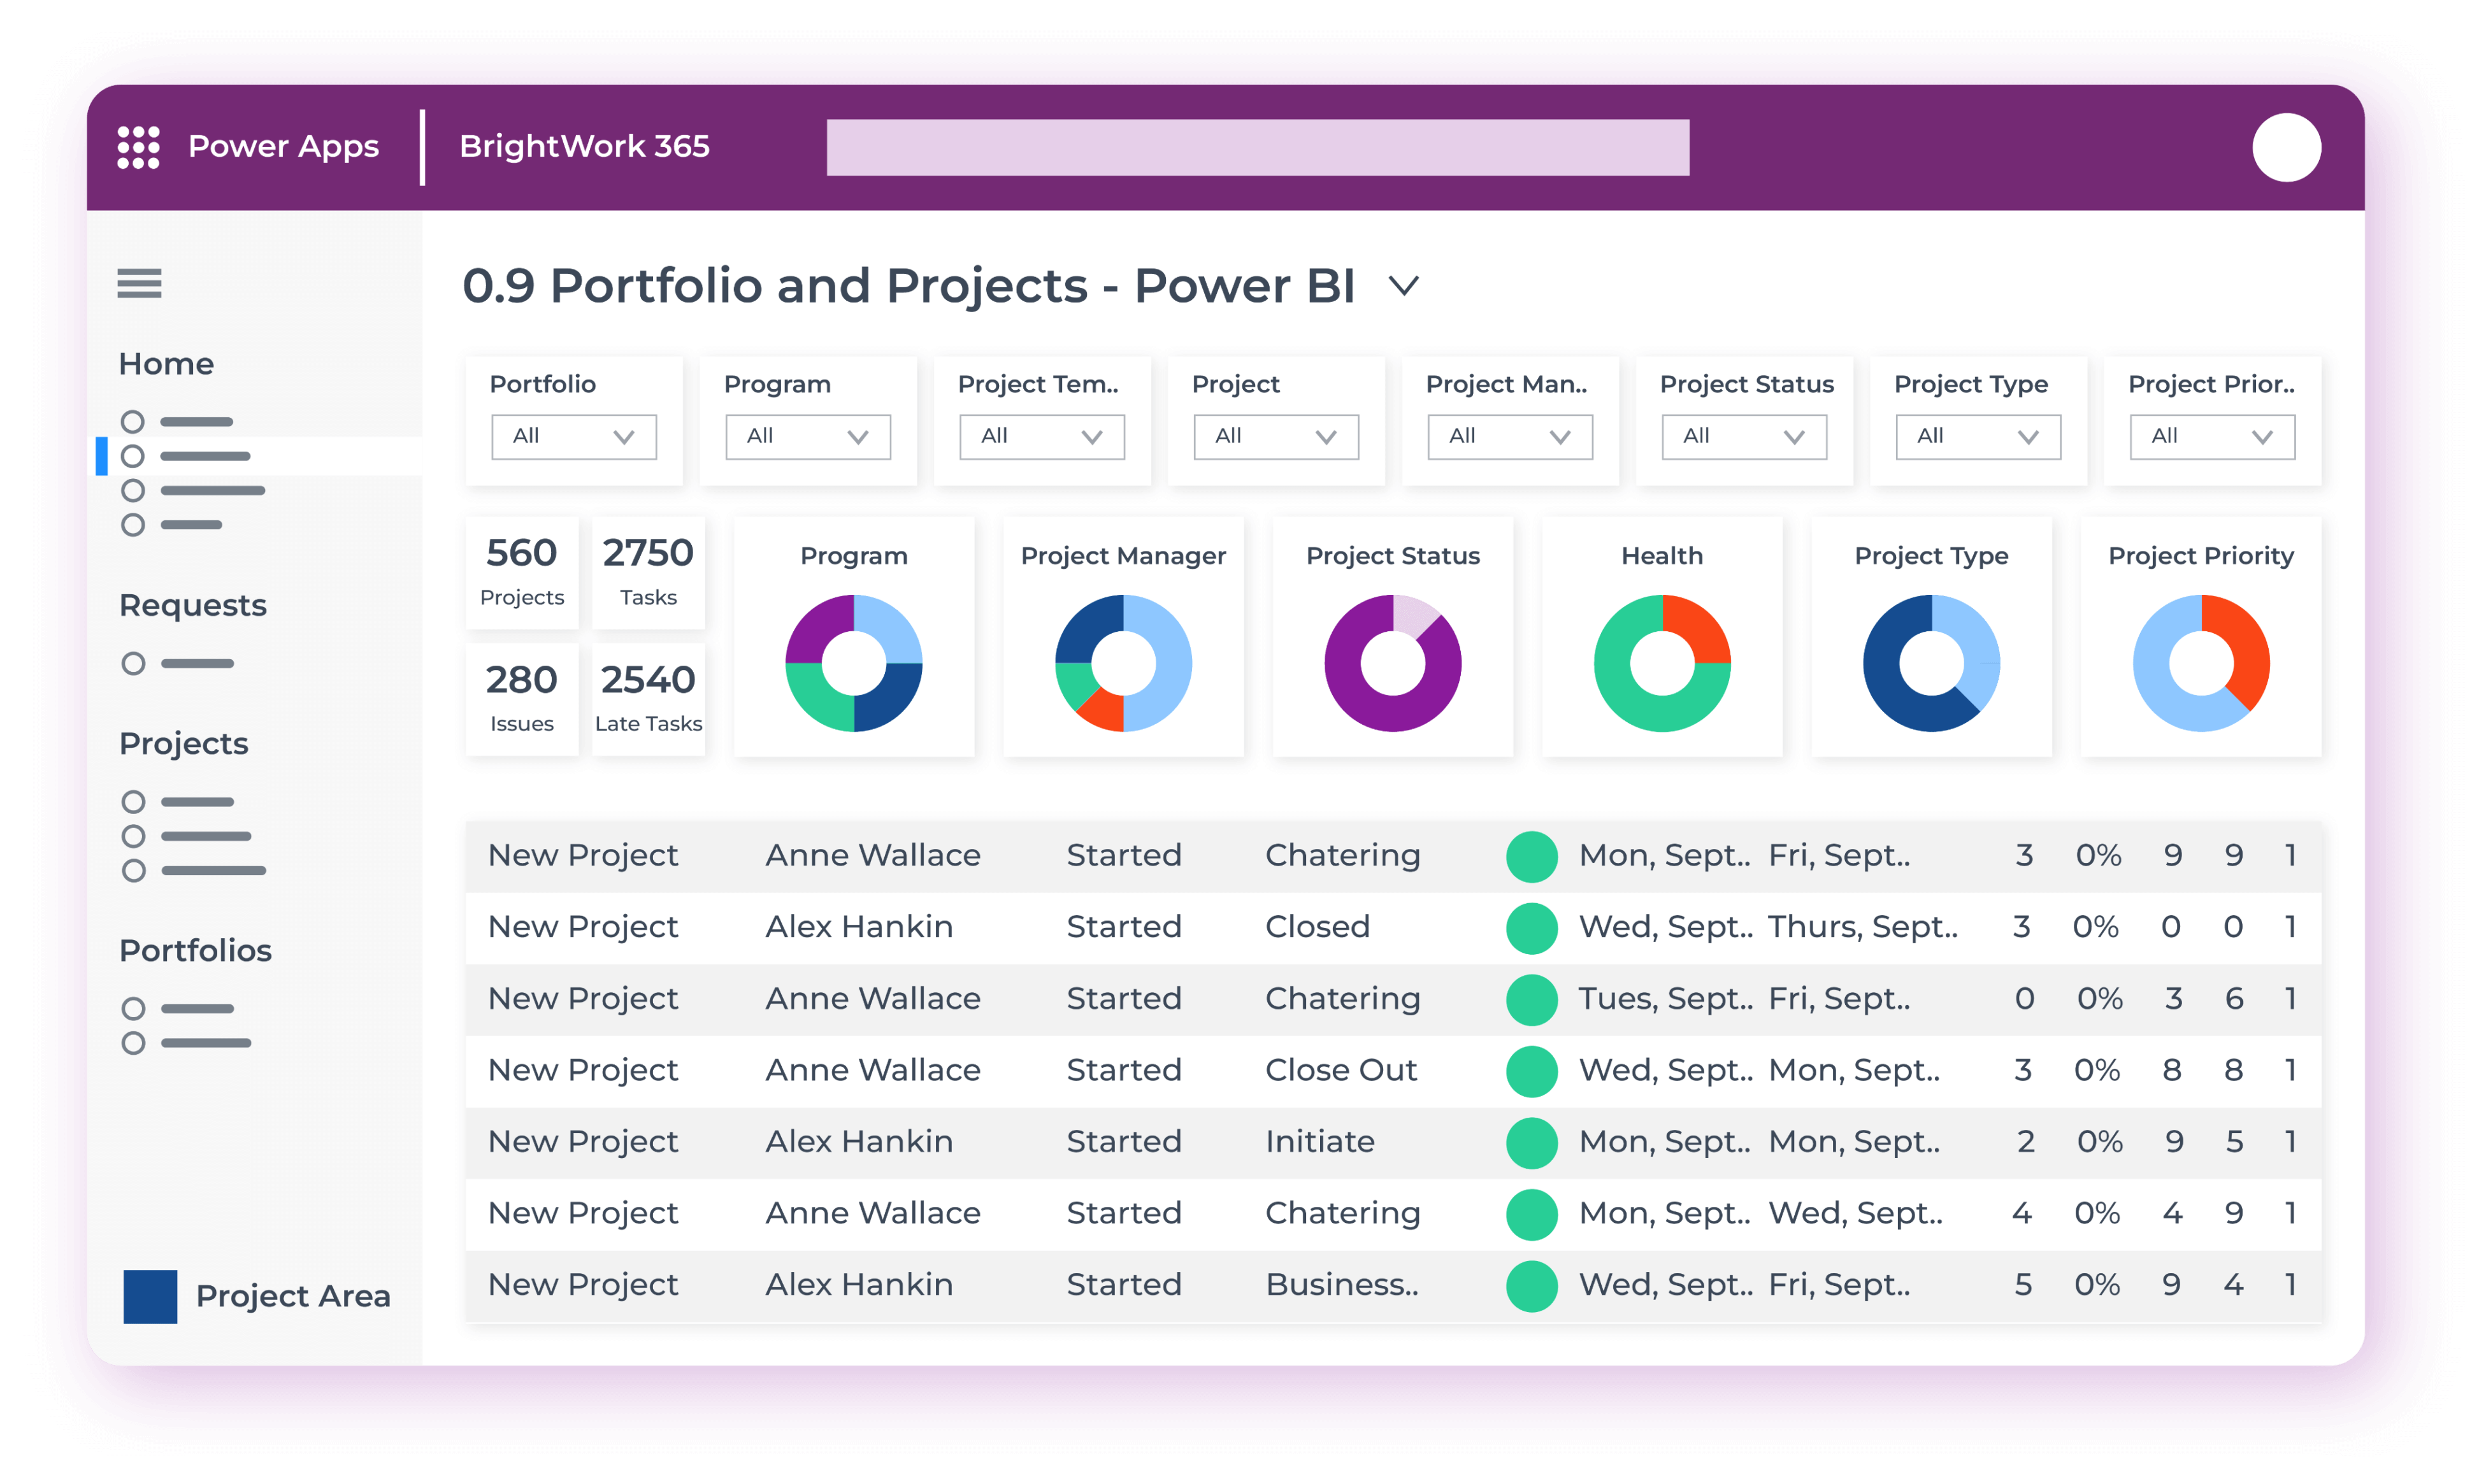Screen dimensions: 2486x1484
Task: Click 'Wed, Sept..' end date with Chatering
Action: pyautogui.click(x=1856, y=1213)
